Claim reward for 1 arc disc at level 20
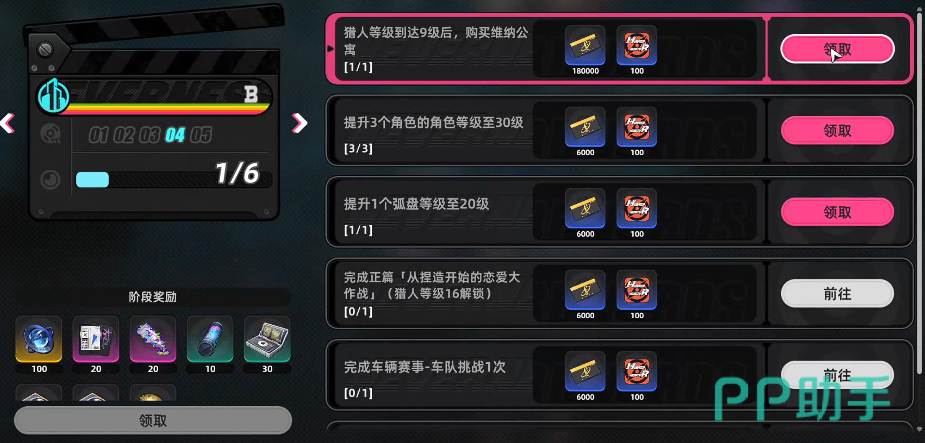 (x=837, y=212)
